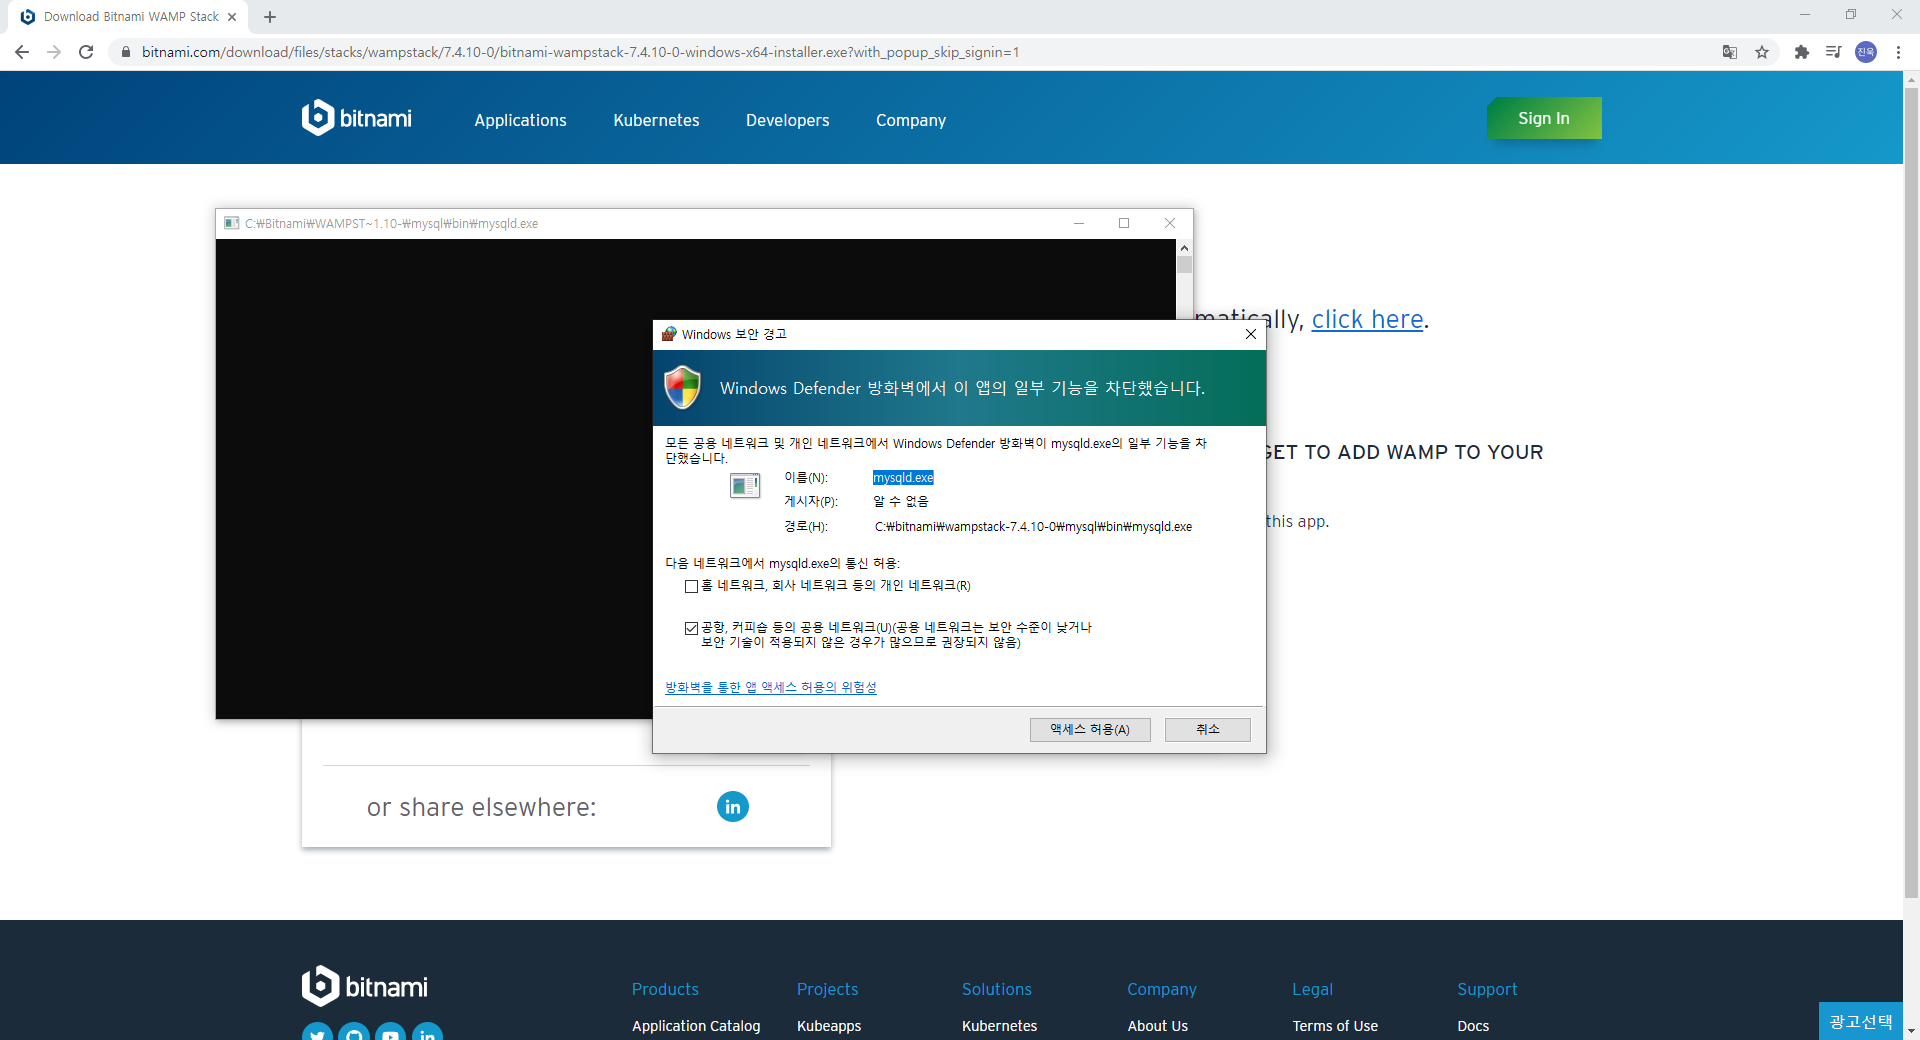Click the Twitter icon in the footer
Image resolution: width=1920 pixels, height=1040 pixels.
317,1032
